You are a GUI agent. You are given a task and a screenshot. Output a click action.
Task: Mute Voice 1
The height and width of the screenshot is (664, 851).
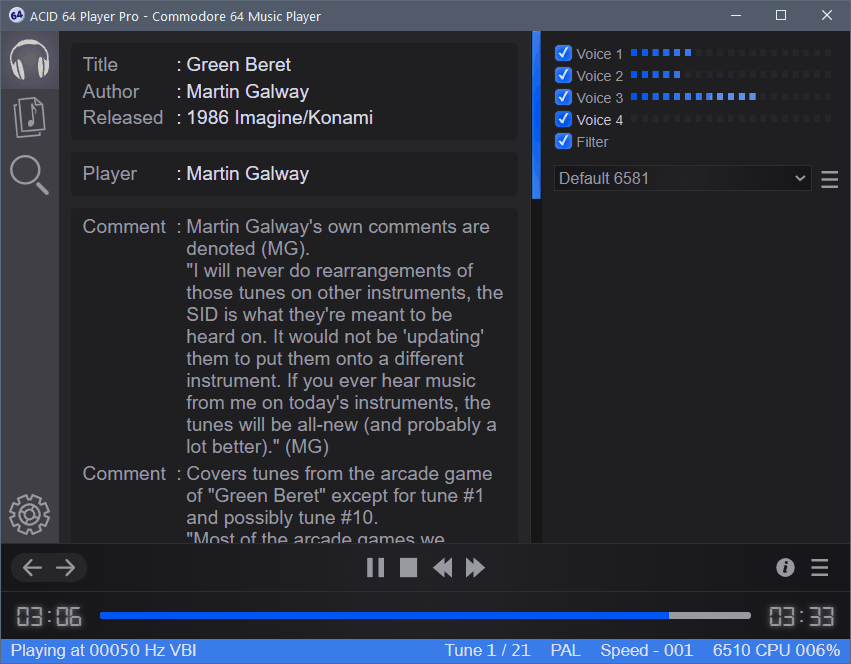(x=563, y=53)
